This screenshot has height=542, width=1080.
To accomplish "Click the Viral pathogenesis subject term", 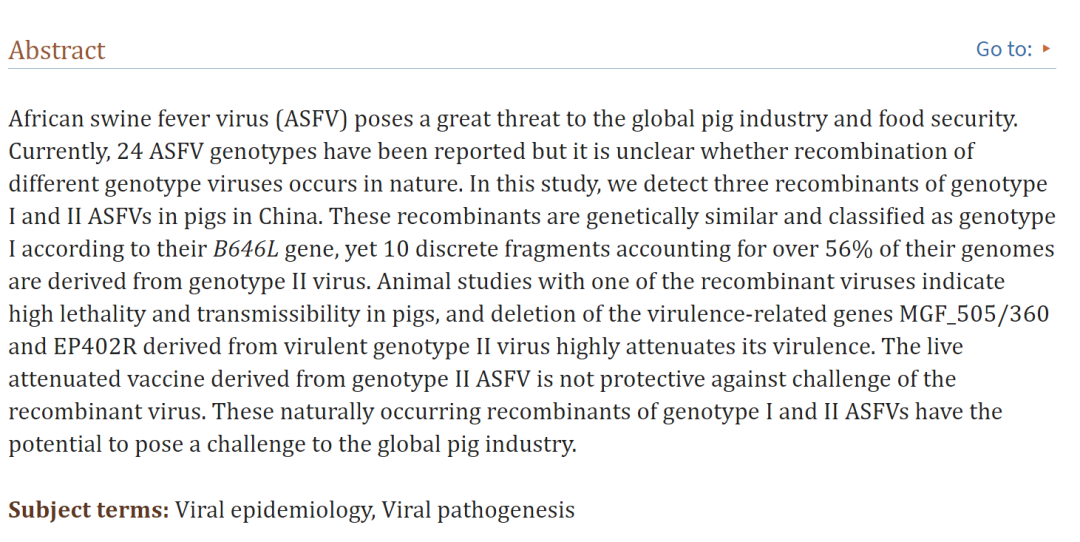I will 478,510.
